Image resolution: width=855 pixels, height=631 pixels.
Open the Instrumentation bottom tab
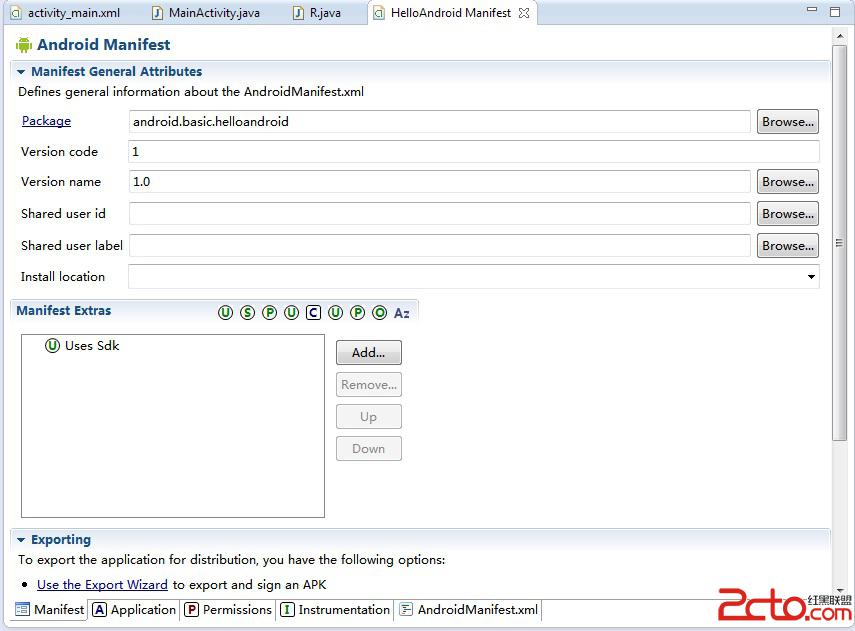click(x=335, y=609)
